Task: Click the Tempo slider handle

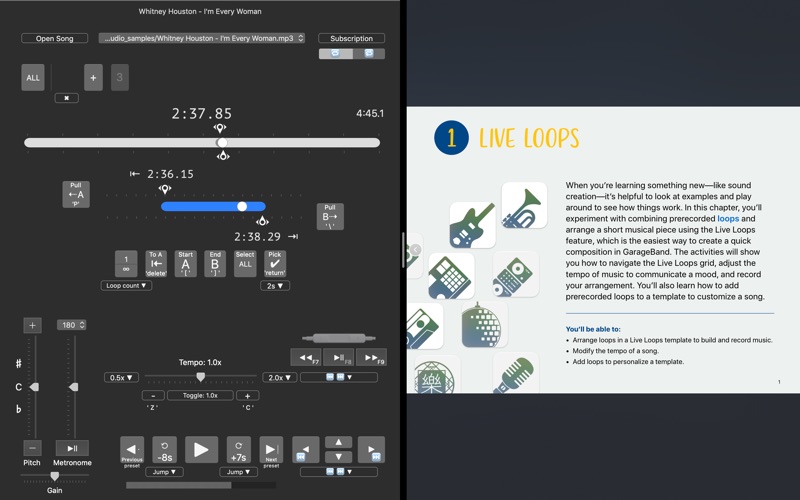Action: [201, 377]
